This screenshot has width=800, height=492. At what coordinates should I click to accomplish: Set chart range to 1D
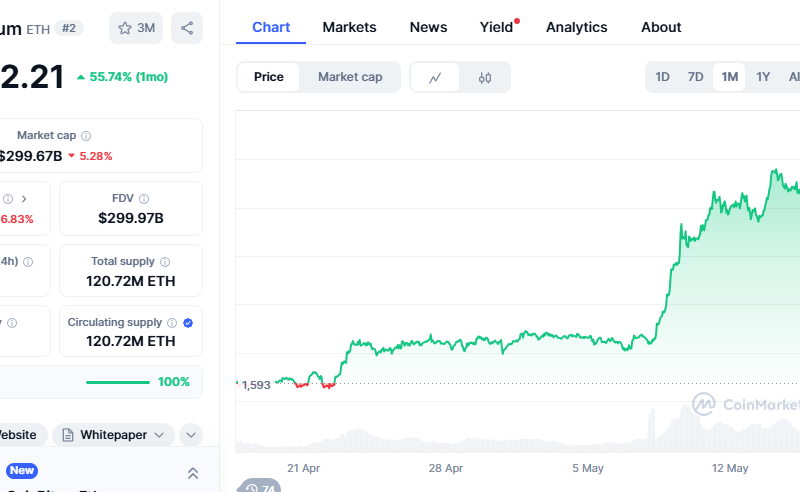tap(662, 77)
